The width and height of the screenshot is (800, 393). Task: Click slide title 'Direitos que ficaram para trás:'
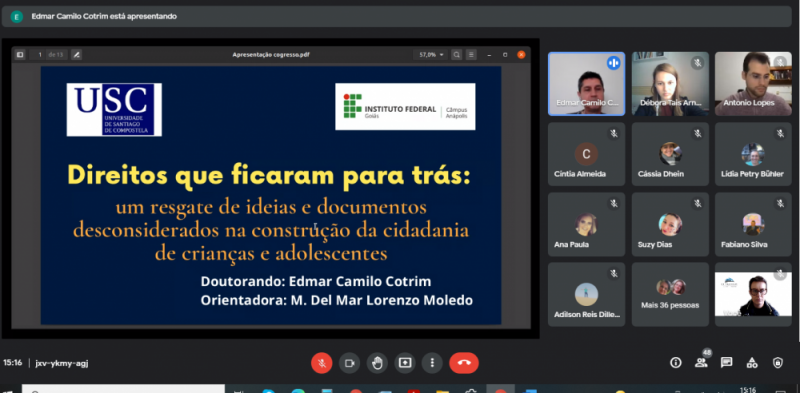269,175
